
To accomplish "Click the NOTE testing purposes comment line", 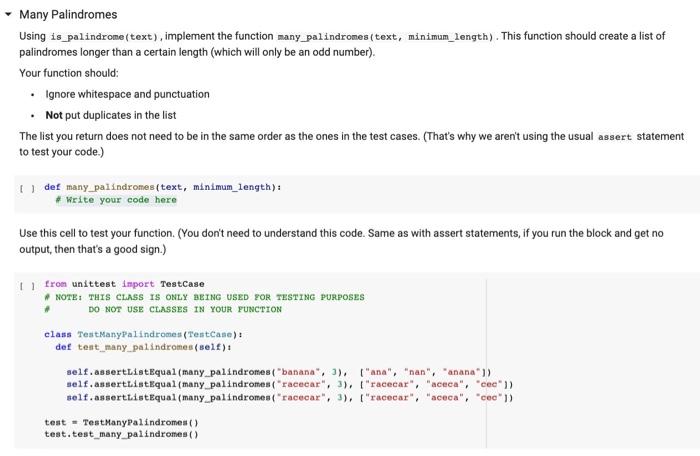I will (x=204, y=297).
